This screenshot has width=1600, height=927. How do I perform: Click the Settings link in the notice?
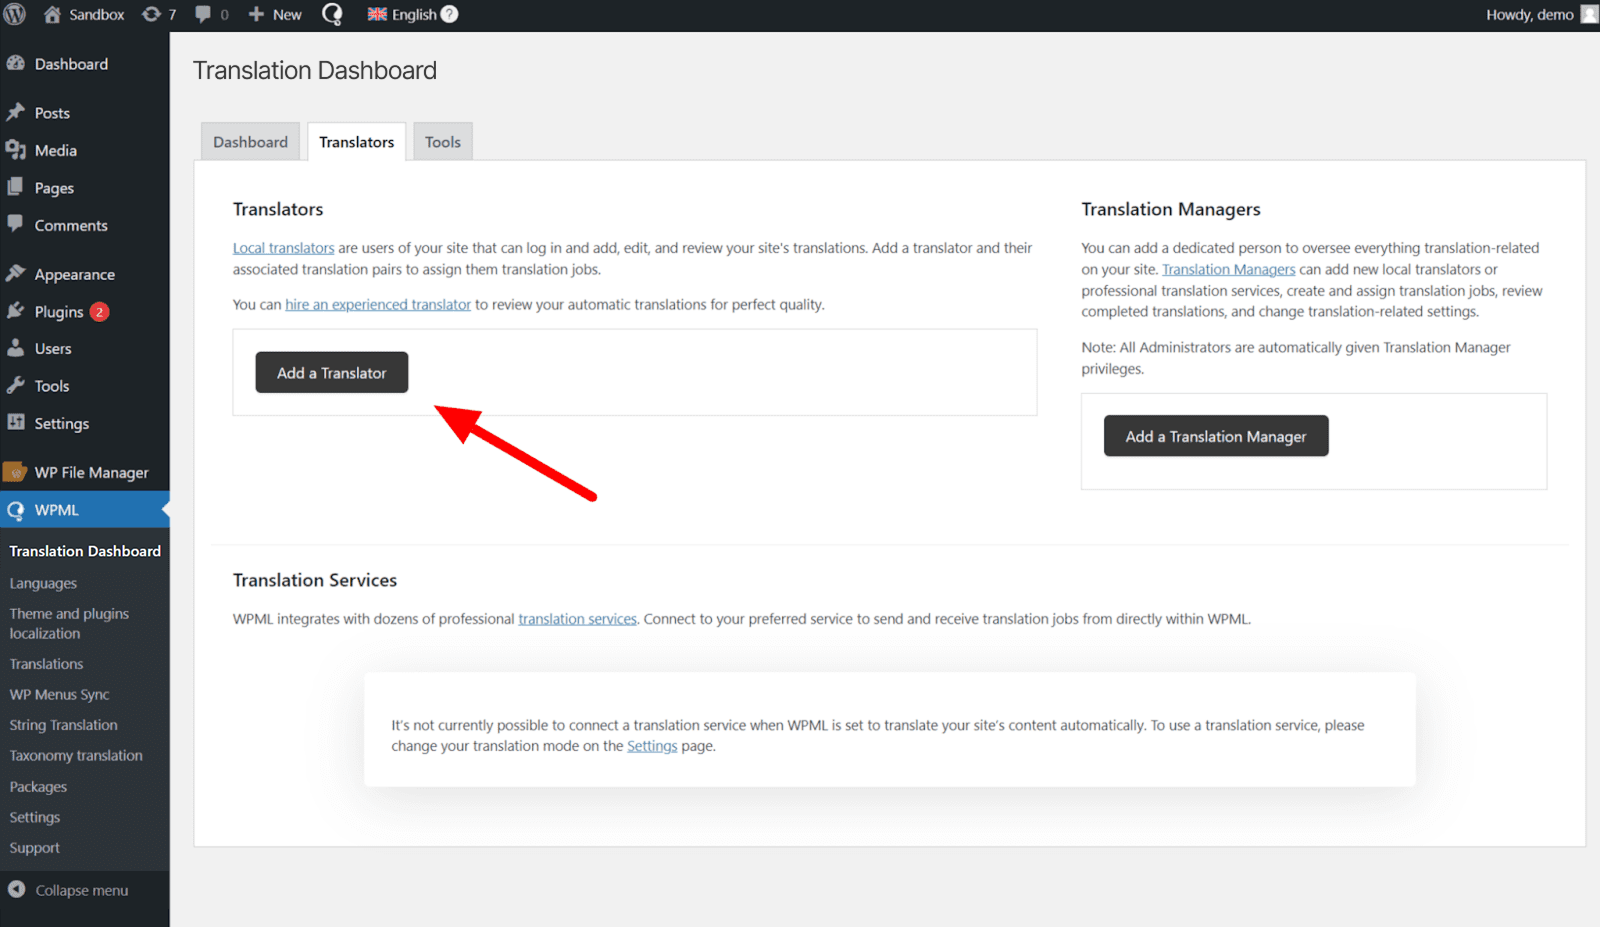point(652,746)
